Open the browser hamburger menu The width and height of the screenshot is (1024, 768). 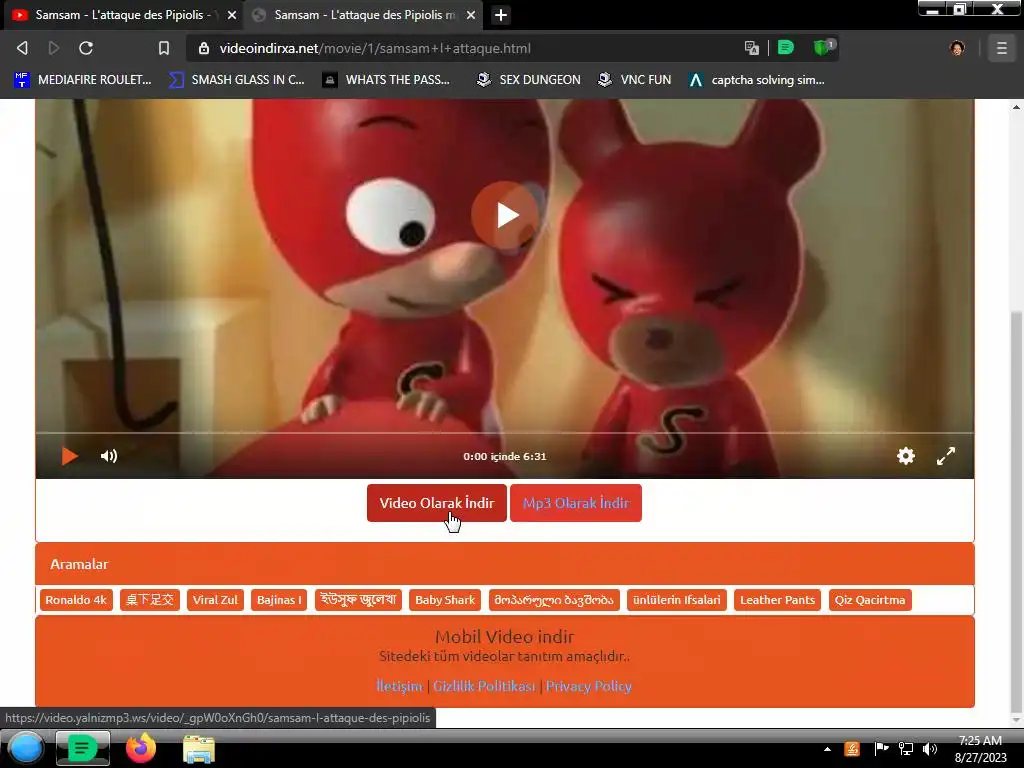point(1002,48)
